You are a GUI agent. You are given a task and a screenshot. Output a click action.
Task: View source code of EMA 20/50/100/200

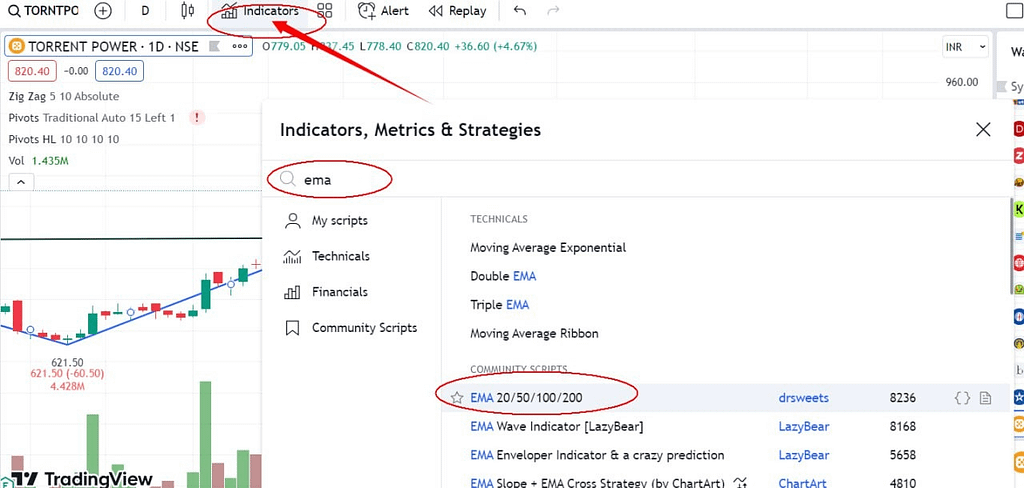[962, 398]
